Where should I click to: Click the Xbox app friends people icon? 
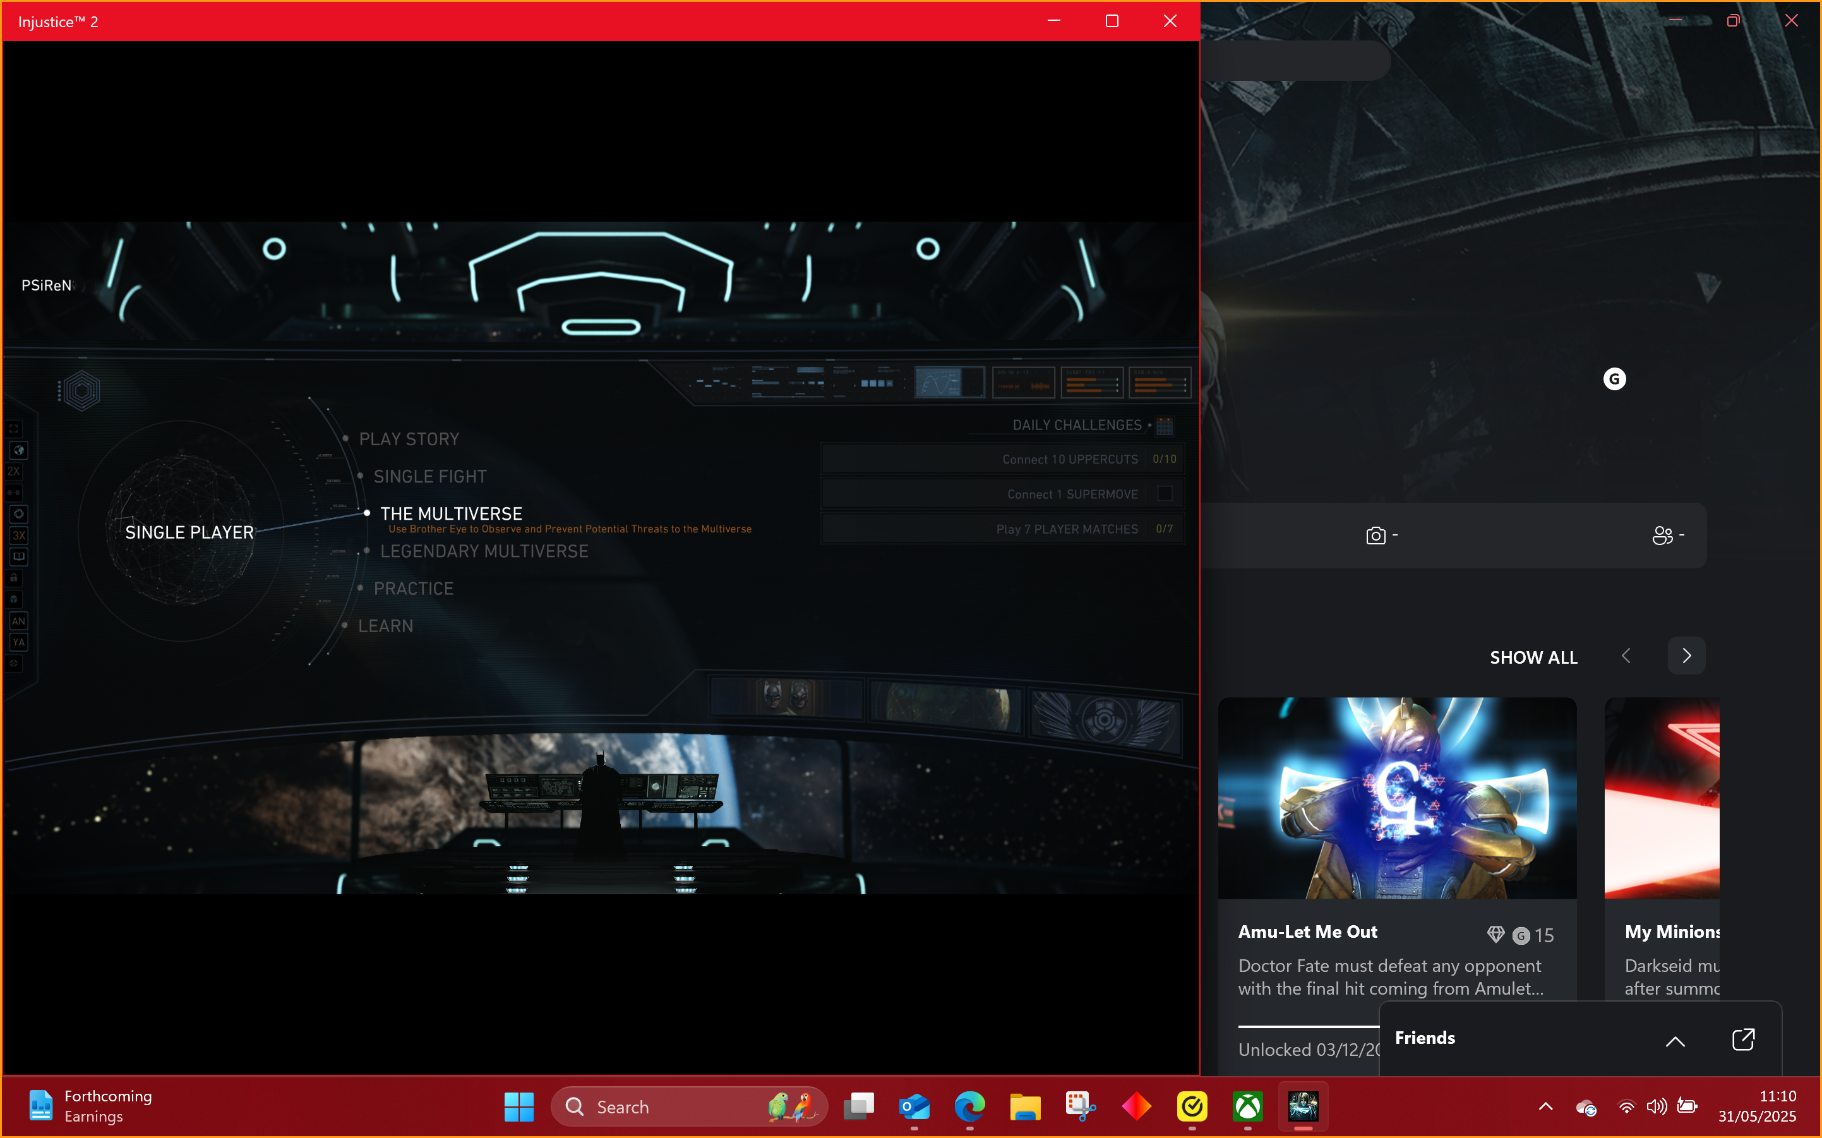tap(1662, 536)
